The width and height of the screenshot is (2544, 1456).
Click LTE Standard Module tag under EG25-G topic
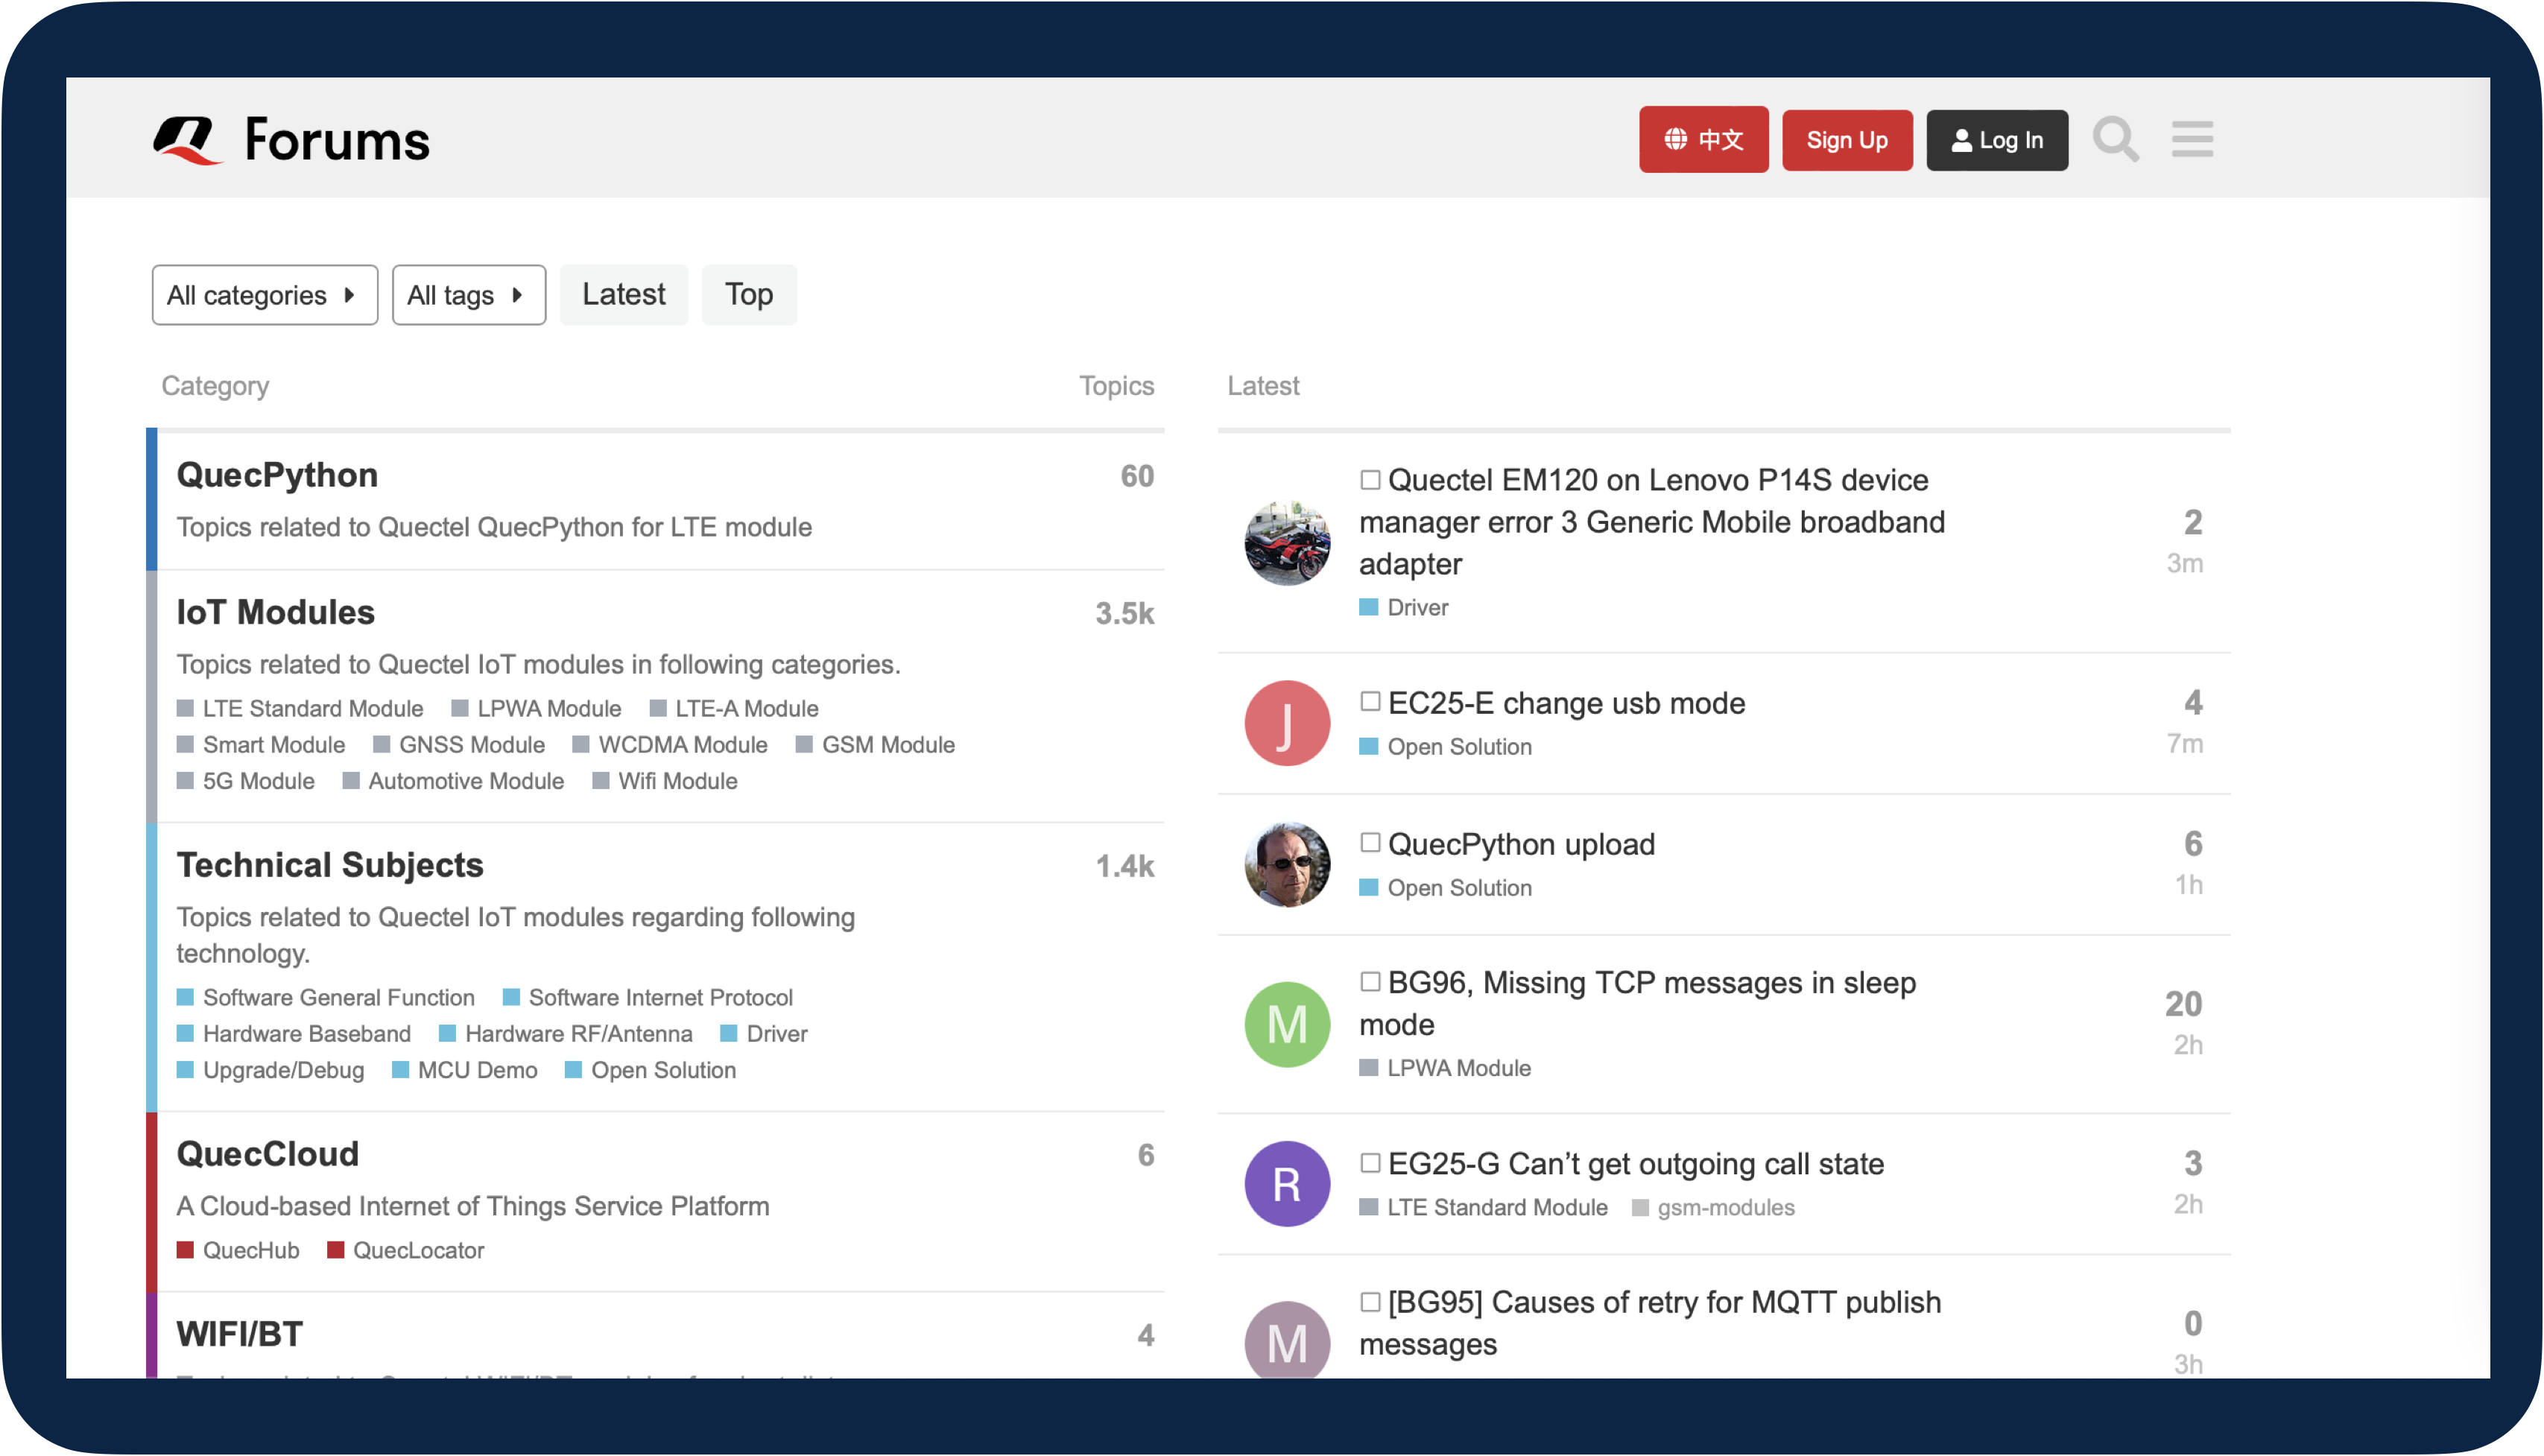1484,1208
